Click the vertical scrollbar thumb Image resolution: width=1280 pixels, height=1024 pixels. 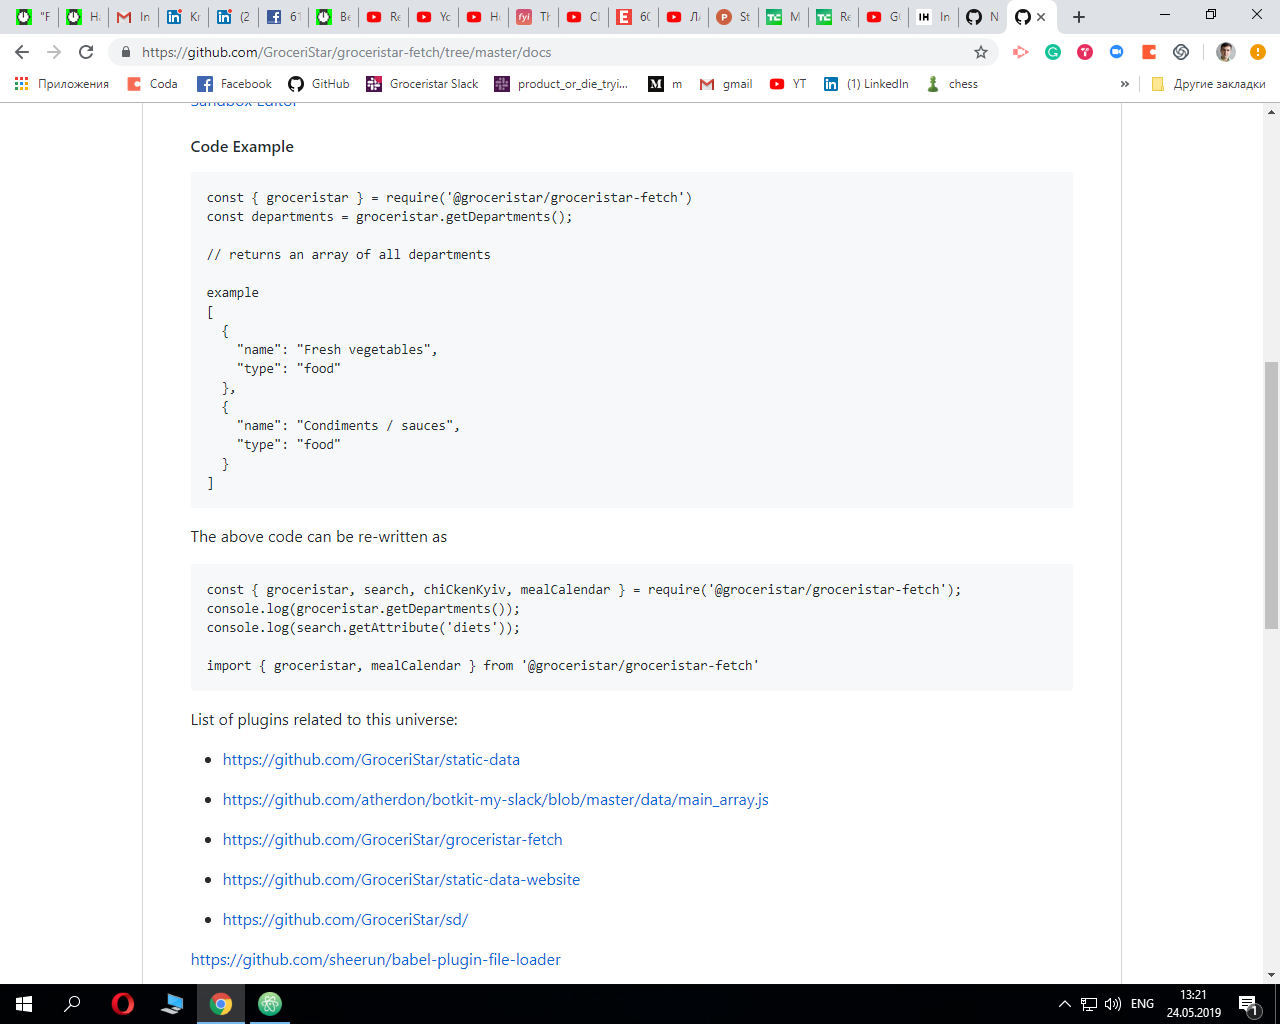point(1271,495)
